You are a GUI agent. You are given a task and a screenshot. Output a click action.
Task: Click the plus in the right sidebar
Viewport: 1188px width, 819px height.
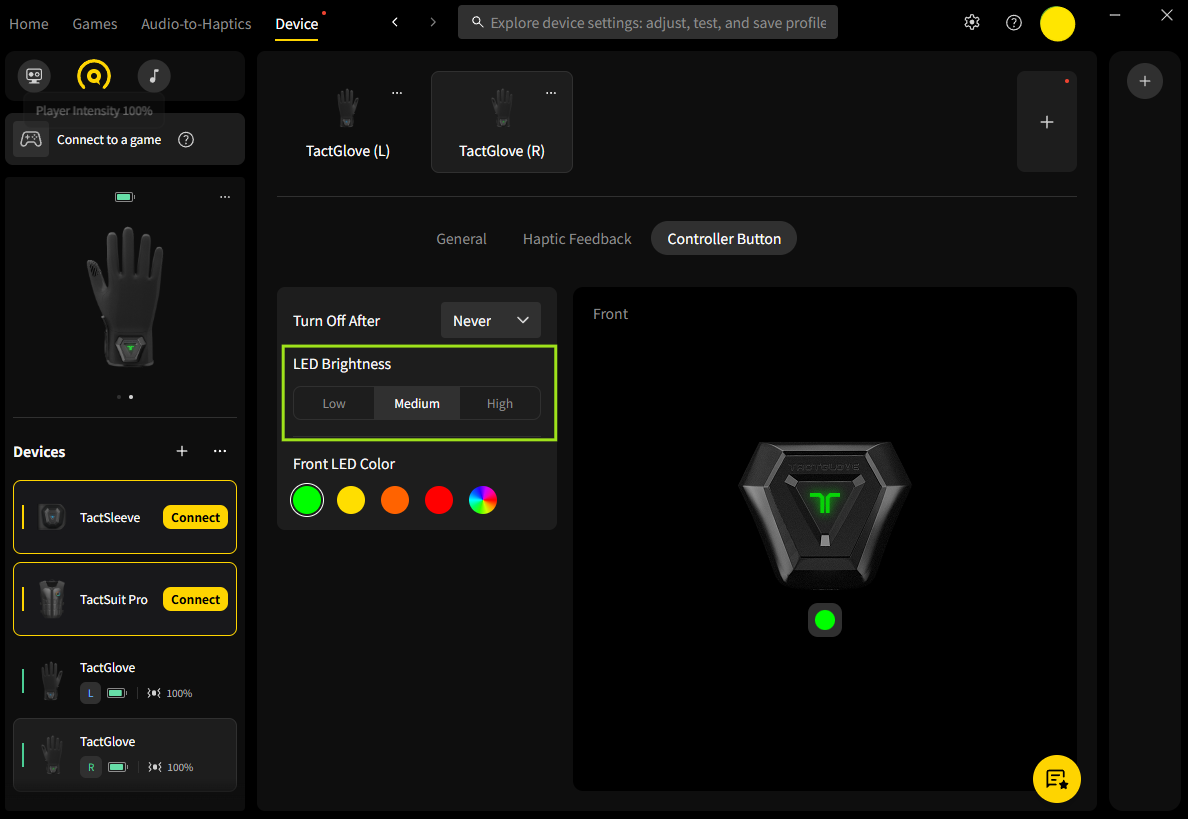click(x=1145, y=81)
